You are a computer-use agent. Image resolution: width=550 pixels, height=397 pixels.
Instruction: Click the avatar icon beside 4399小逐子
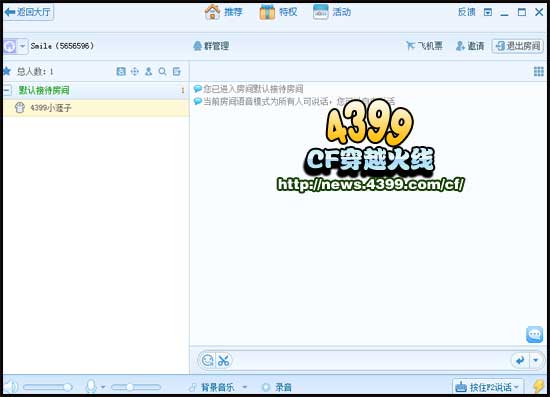[x=20, y=108]
